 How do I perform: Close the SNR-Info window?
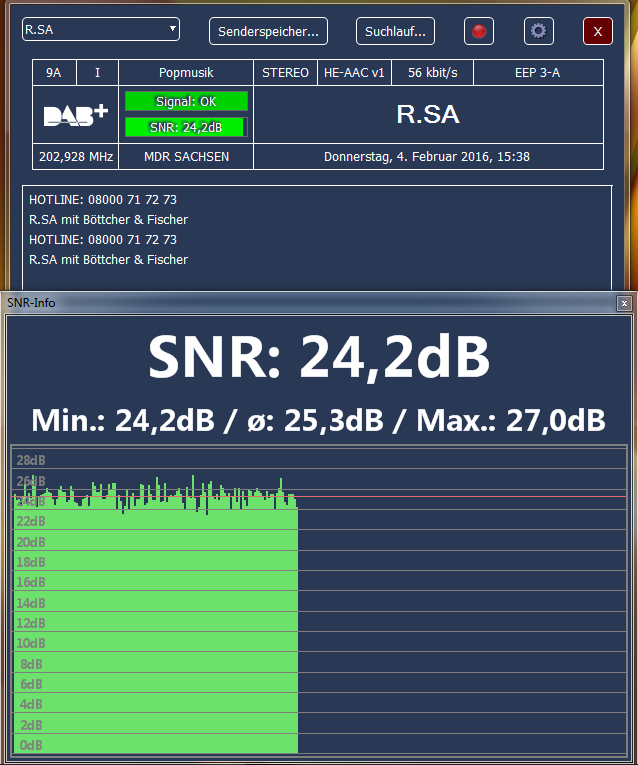click(624, 302)
